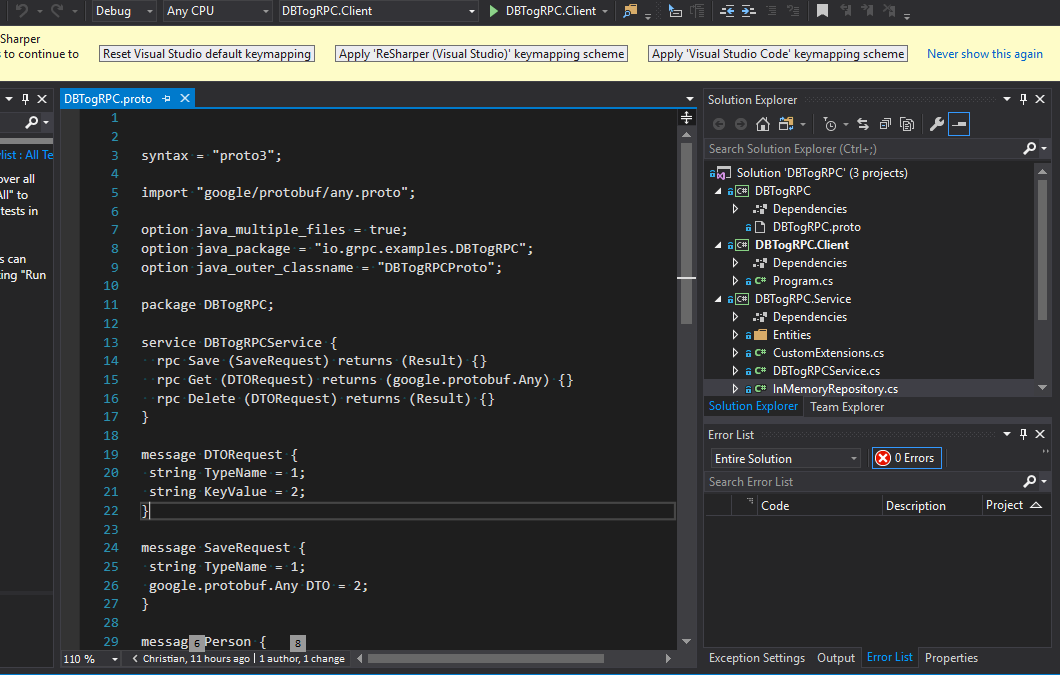Select DBTogRPC.proto in Solution Explorer

point(816,227)
